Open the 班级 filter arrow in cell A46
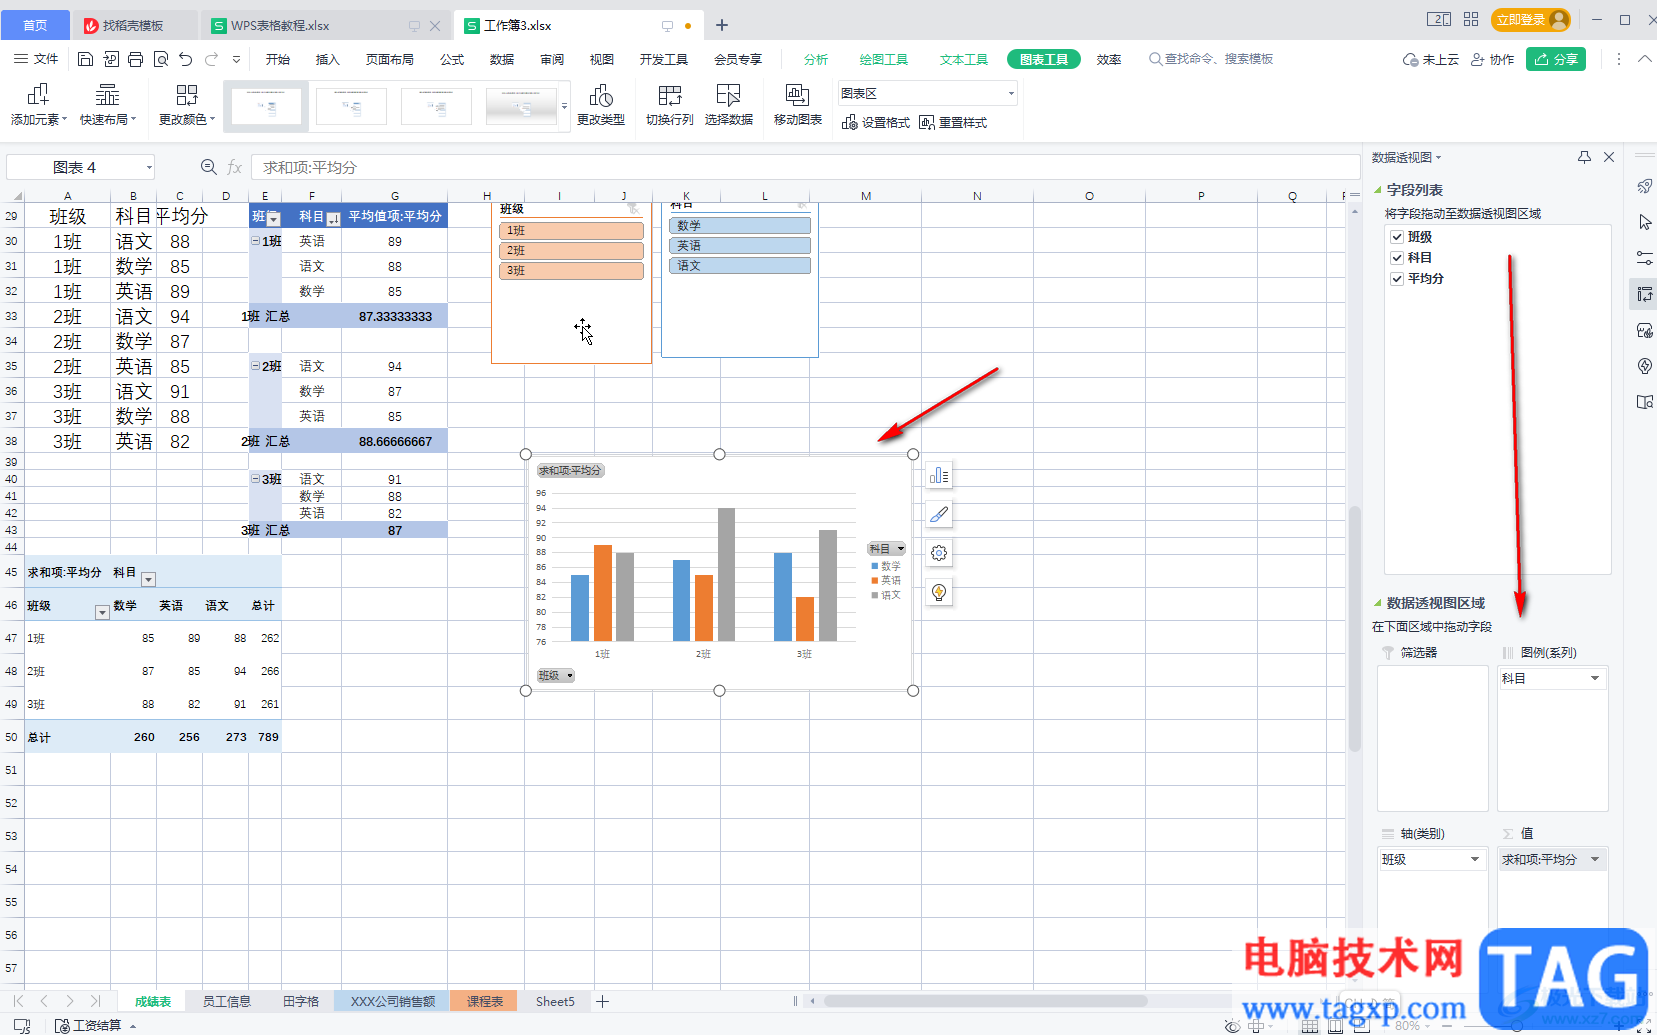 pyautogui.click(x=102, y=612)
